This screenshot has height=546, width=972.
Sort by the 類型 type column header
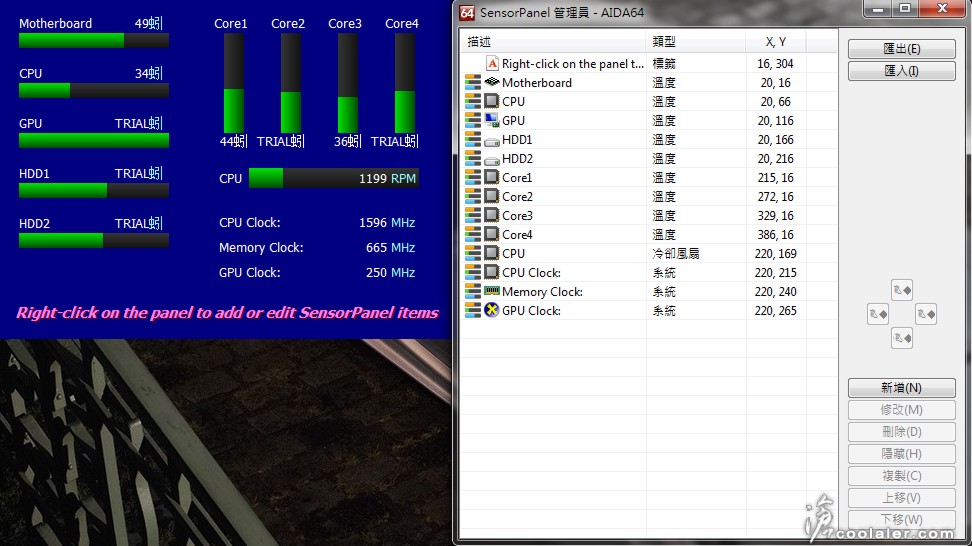pos(696,42)
